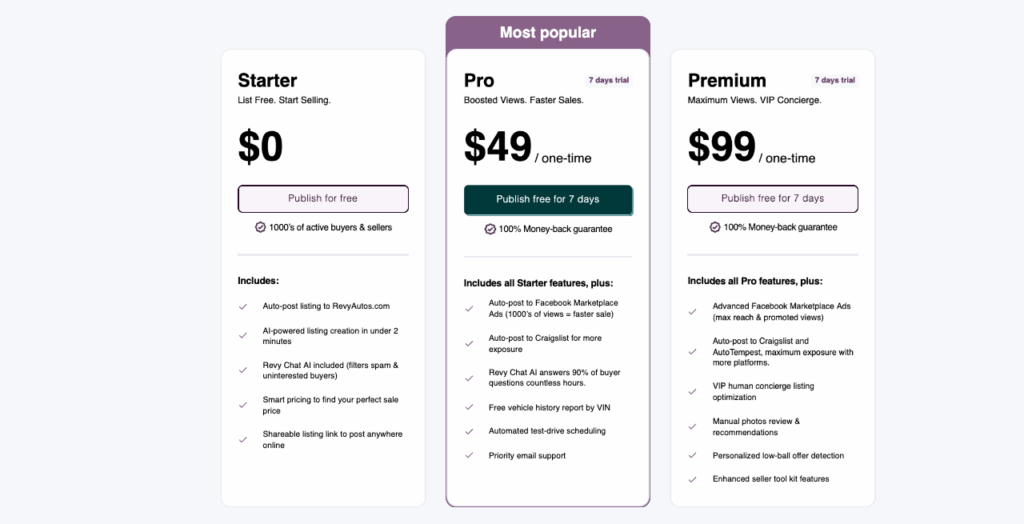Click checkmark beside "Free vehicle history report"
Viewport: 1024px width, 524px height.
468,407
